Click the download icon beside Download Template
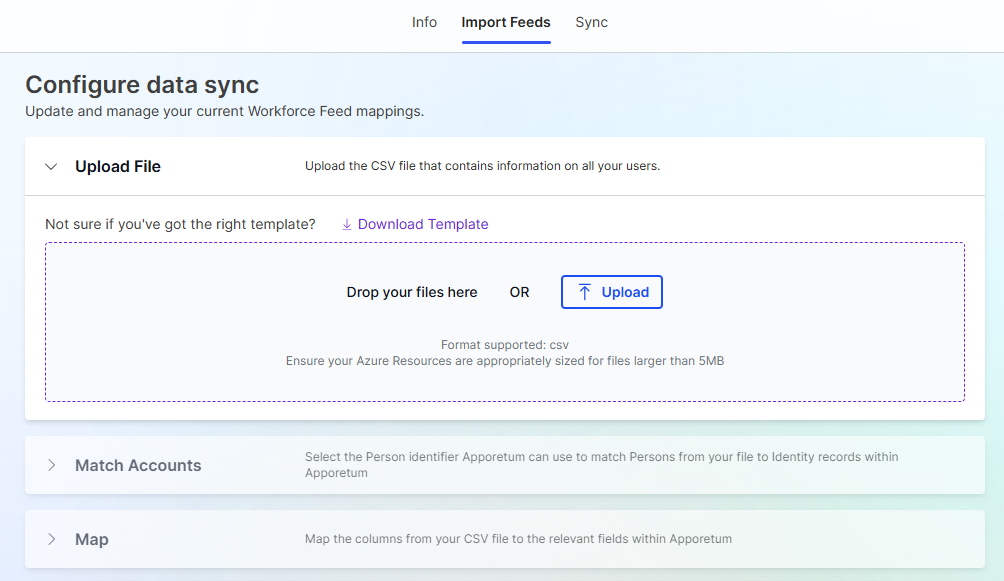The height and width of the screenshot is (581, 1004). pyautogui.click(x=347, y=224)
